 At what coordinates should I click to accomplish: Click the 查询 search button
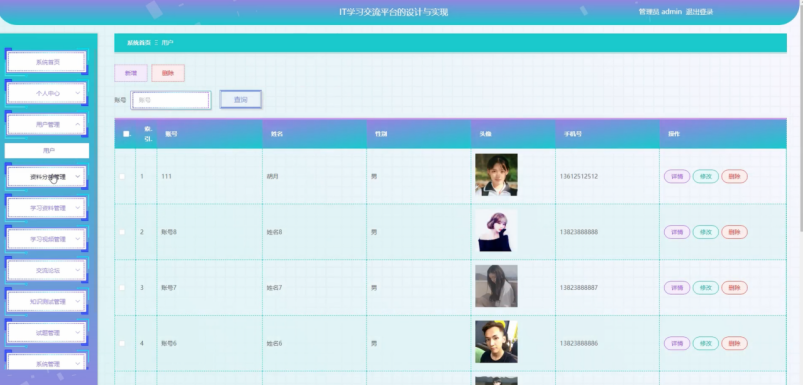pos(241,99)
